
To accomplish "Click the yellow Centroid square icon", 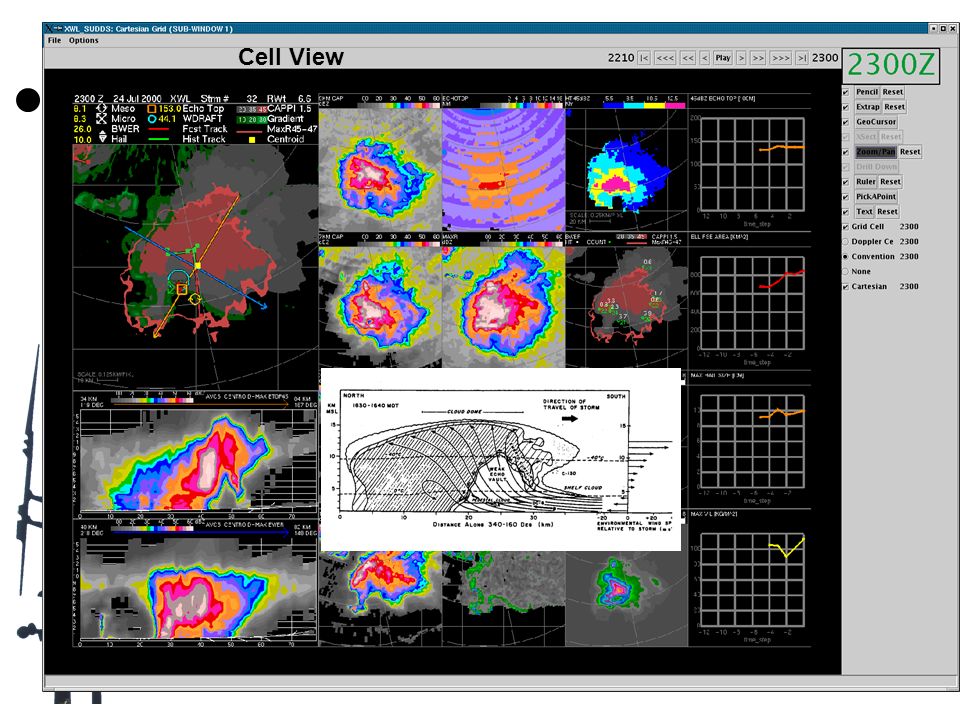I will click(x=252, y=140).
